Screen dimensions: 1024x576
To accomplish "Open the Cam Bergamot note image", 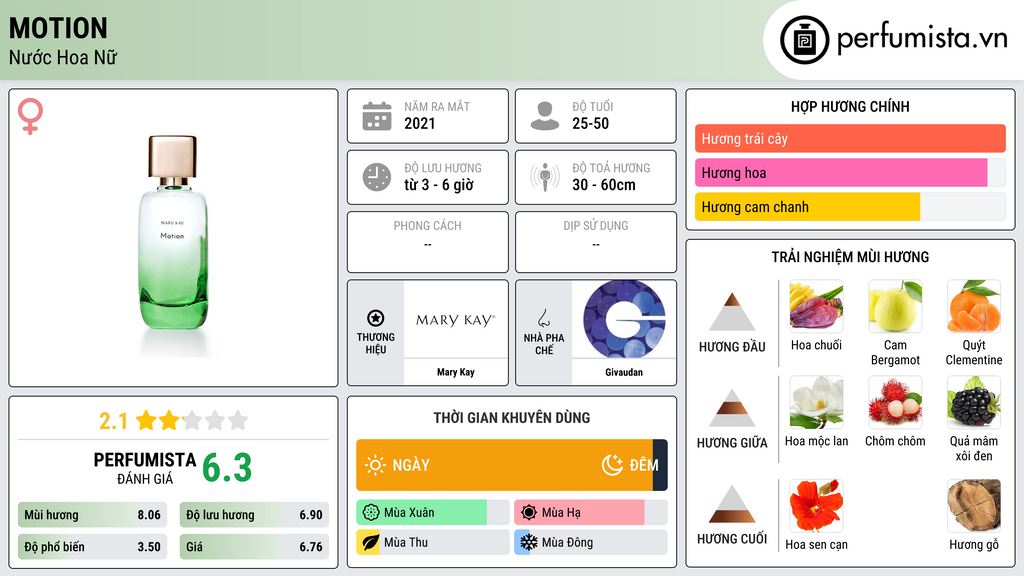I will pyautogui.click(x=895, y=306).
